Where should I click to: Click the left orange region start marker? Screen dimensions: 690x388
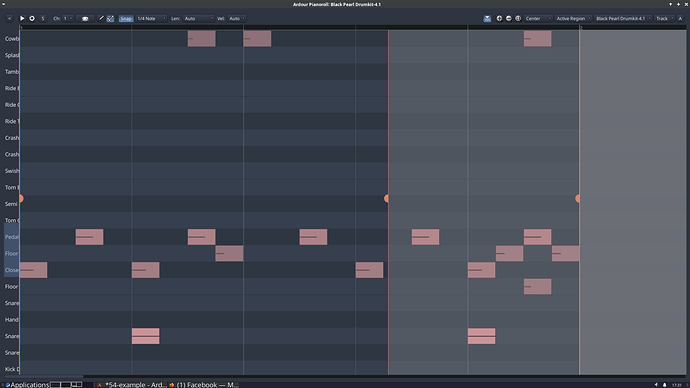(x=21, y=198)
